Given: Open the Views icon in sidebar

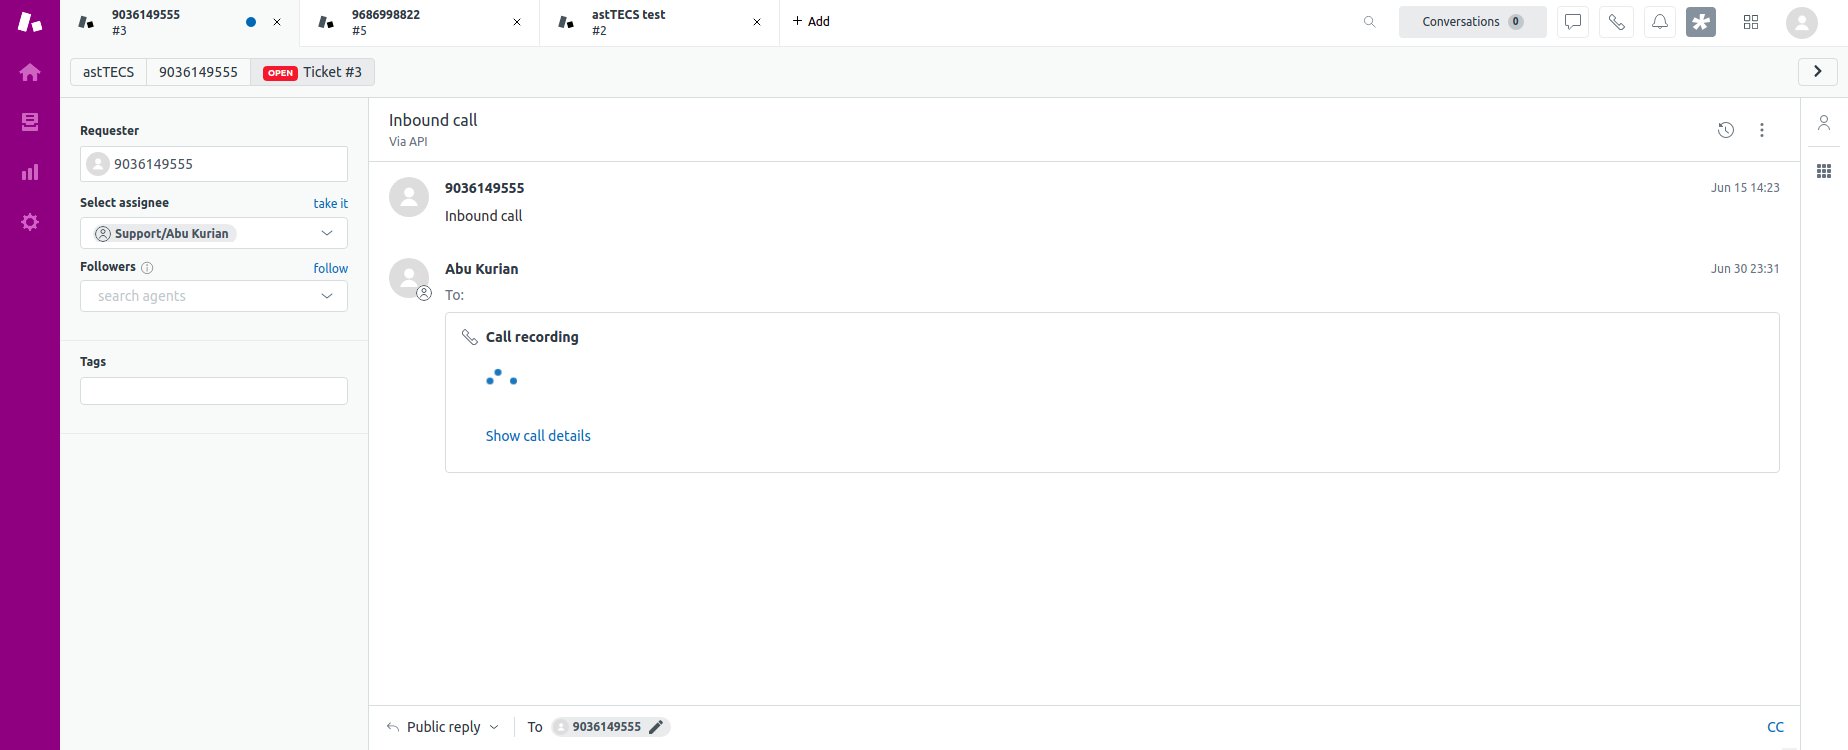Looking at the screenshot, I should point(30,122).
